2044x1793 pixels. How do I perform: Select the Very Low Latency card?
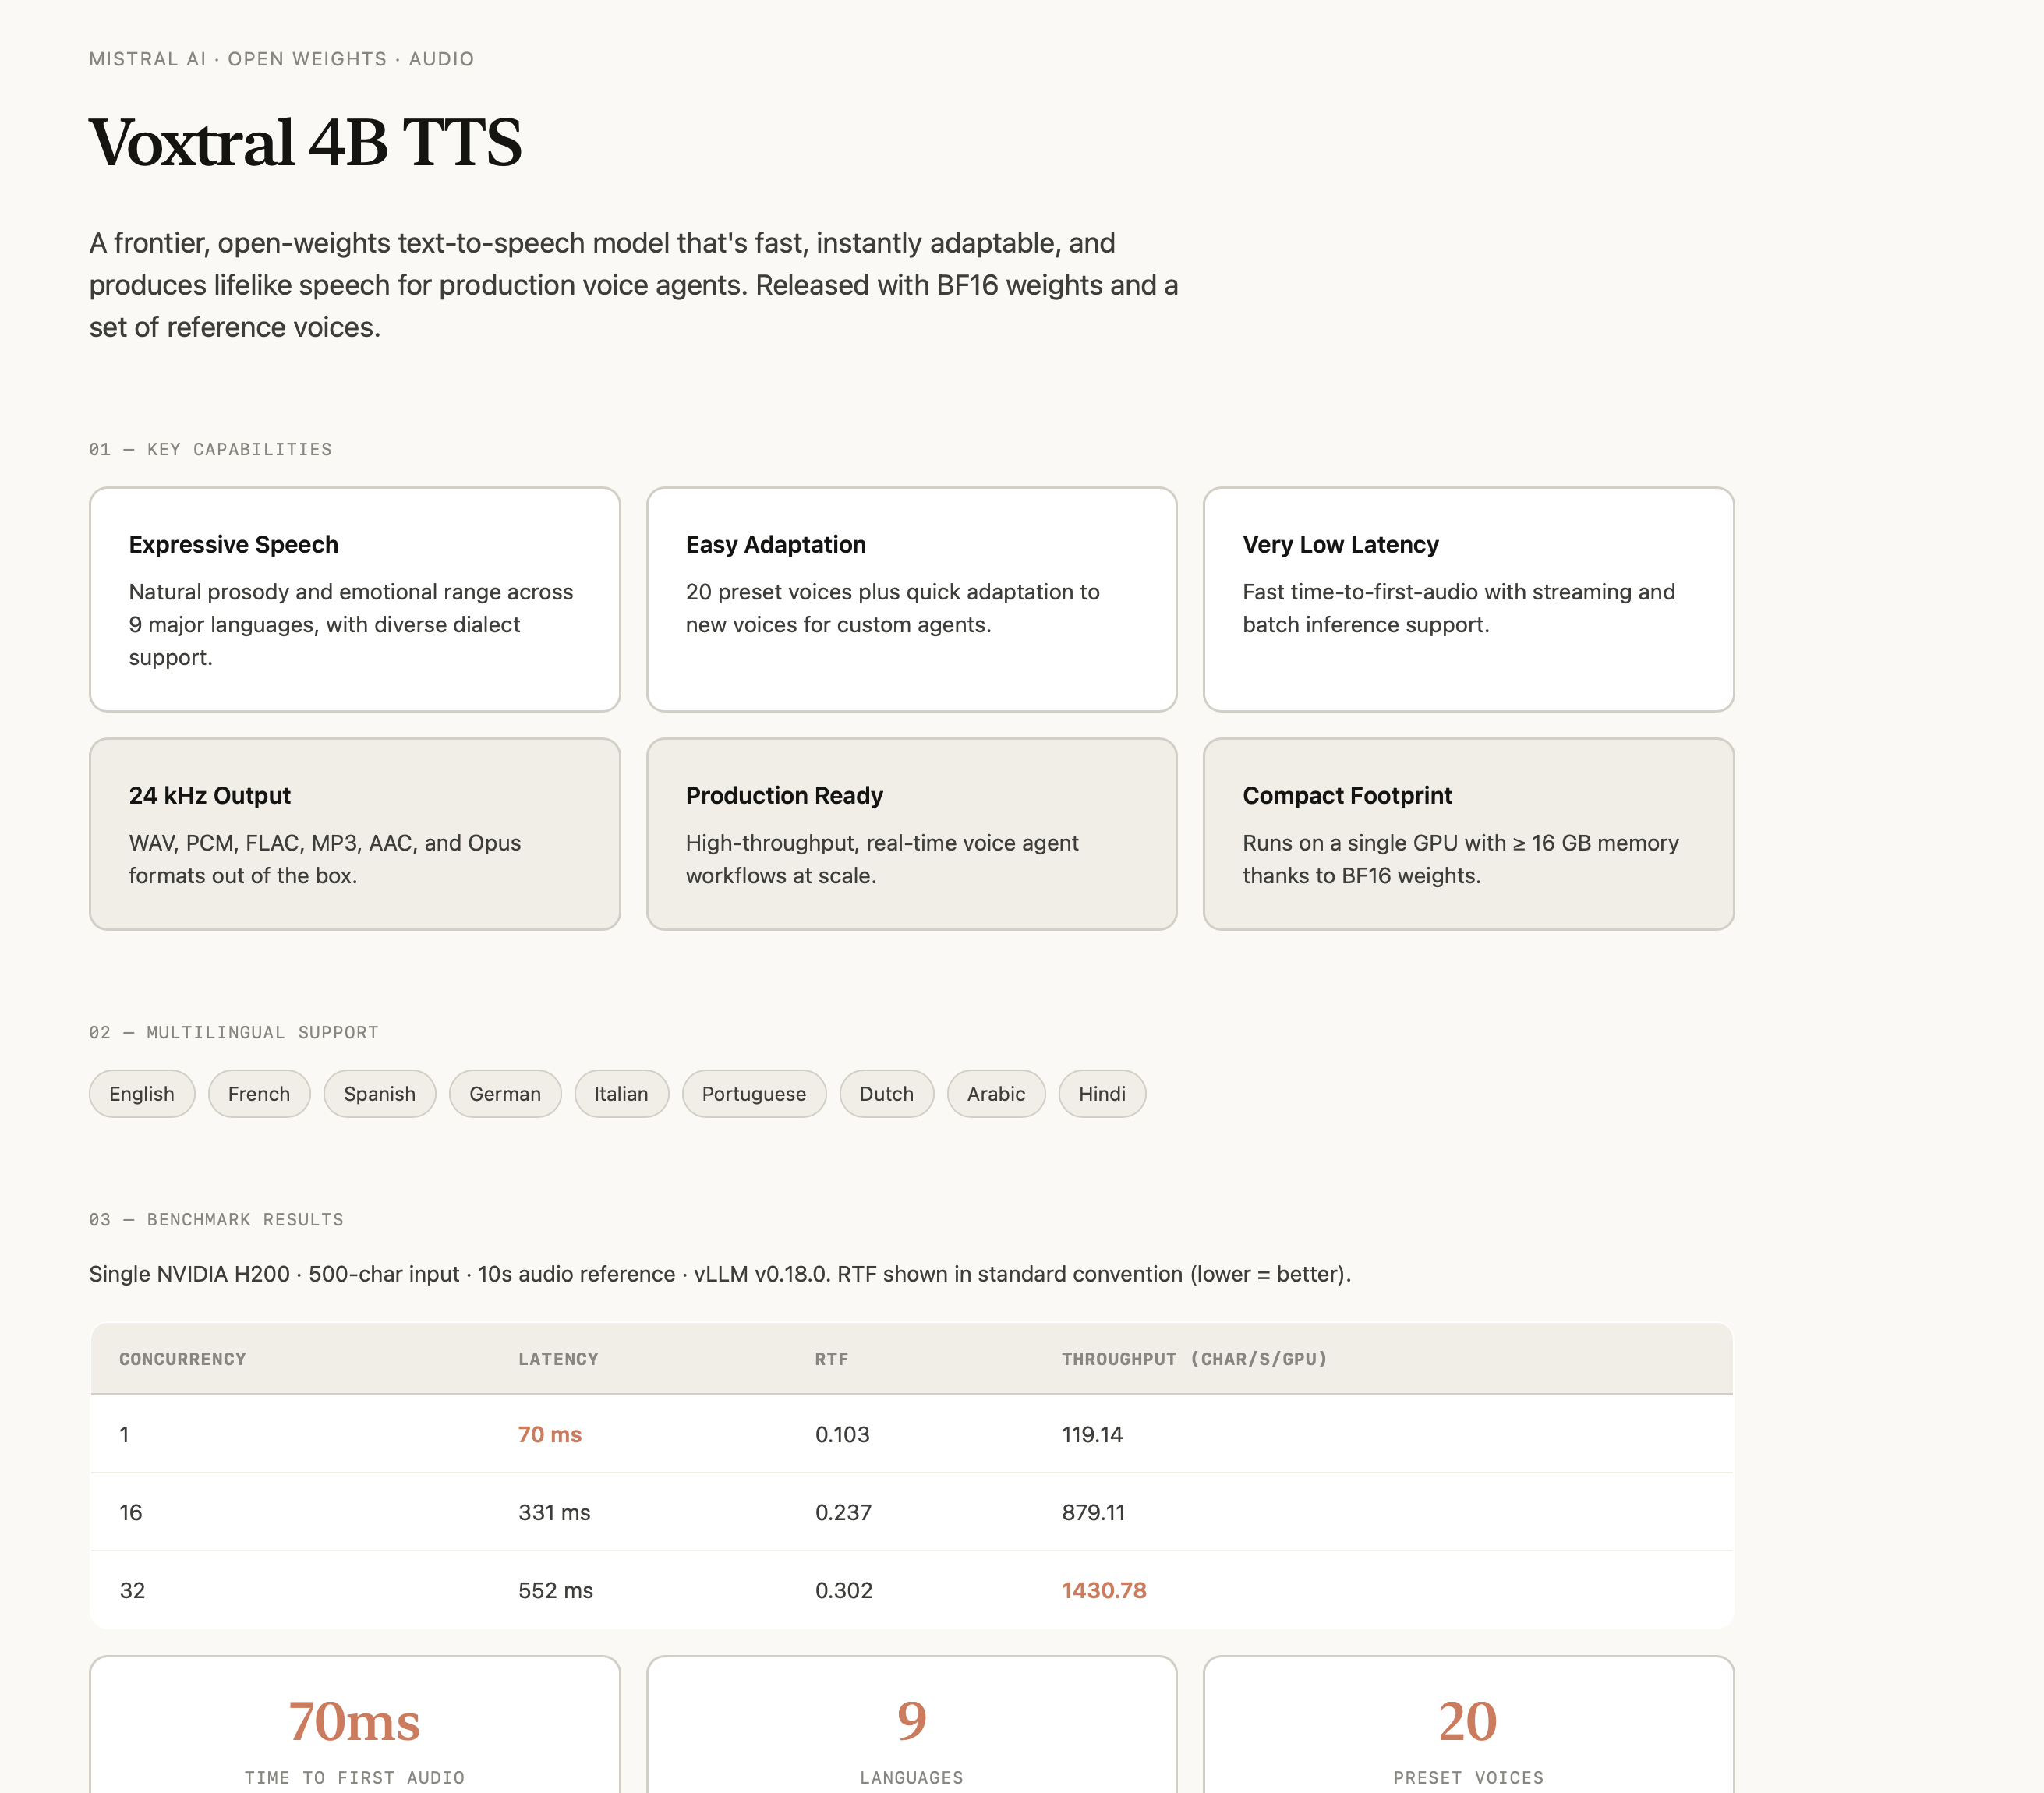click(1468, 599)
